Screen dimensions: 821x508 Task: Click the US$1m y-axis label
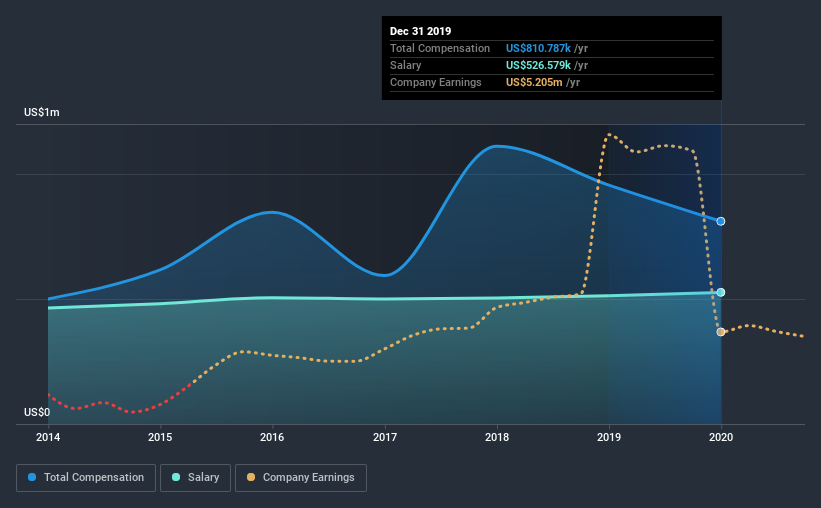point(42,113)
